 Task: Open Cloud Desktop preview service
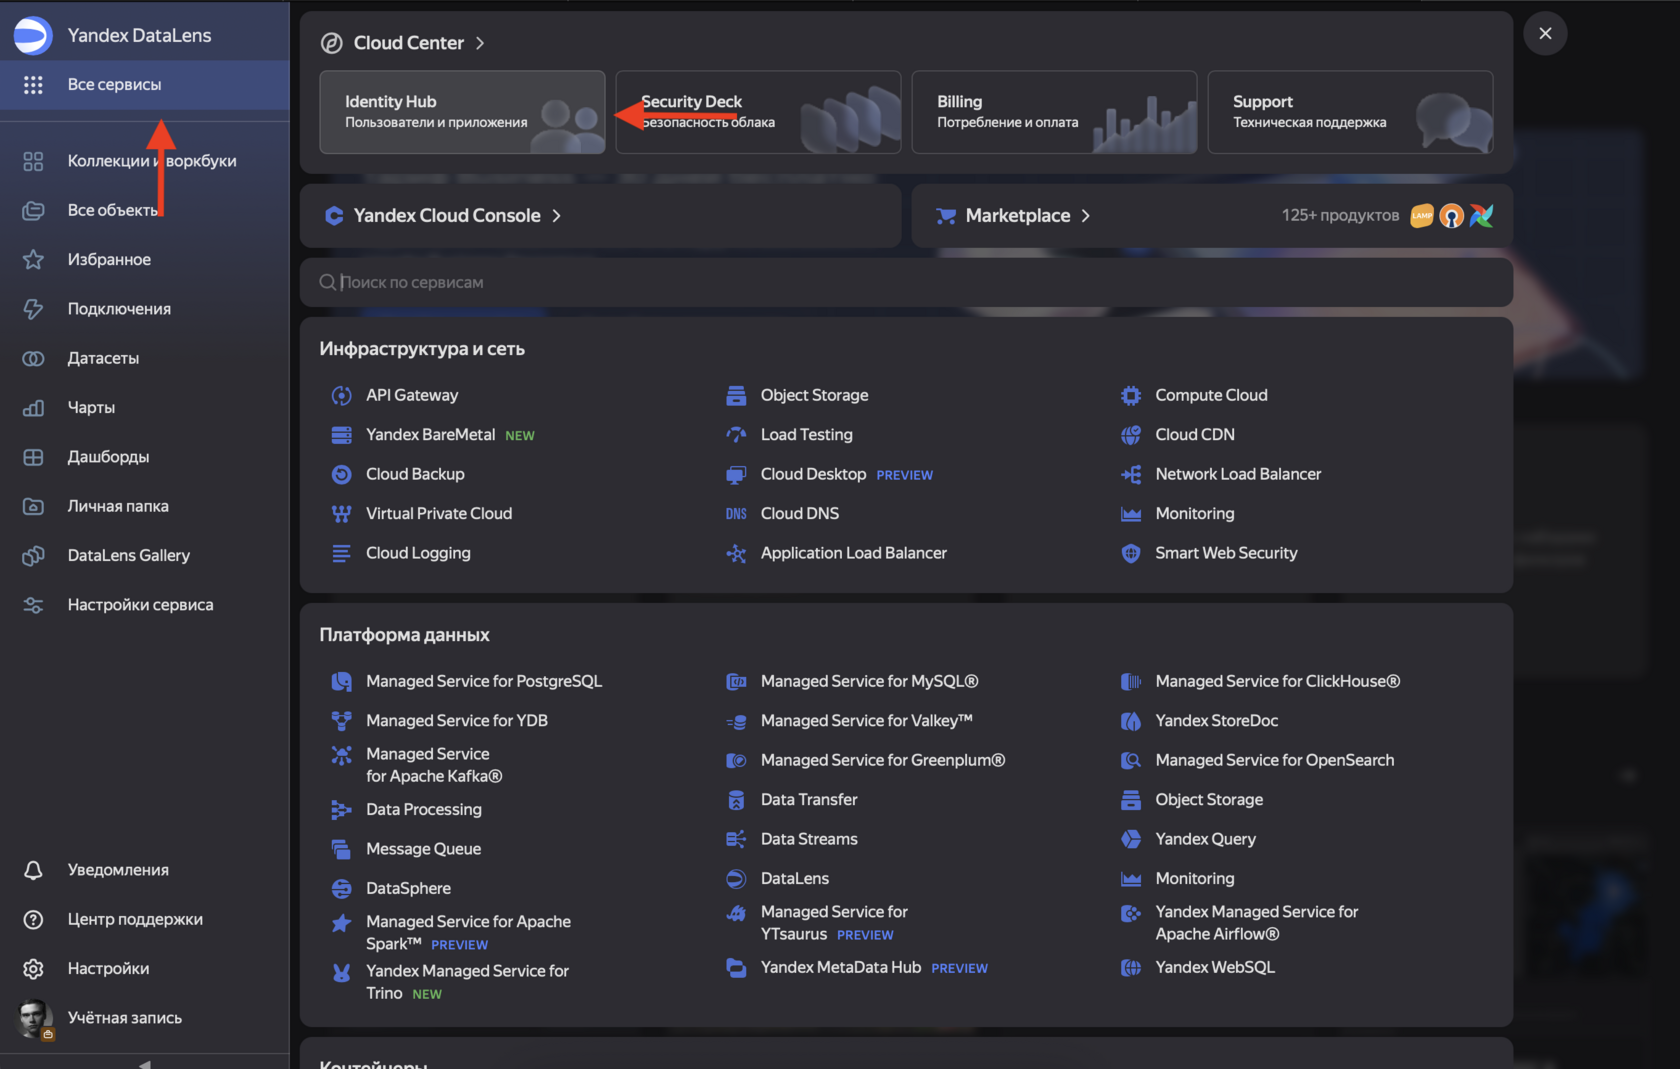click(813, 475)
